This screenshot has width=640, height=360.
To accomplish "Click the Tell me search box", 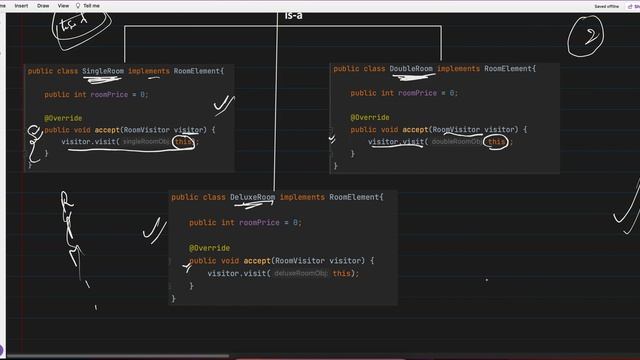I will pyautogui.click(x=91, y=6).
